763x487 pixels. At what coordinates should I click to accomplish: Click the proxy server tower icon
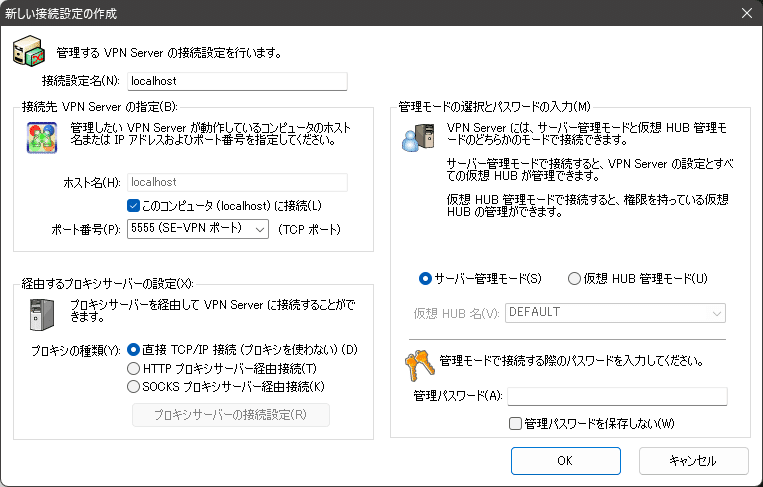tap(42, 314)
